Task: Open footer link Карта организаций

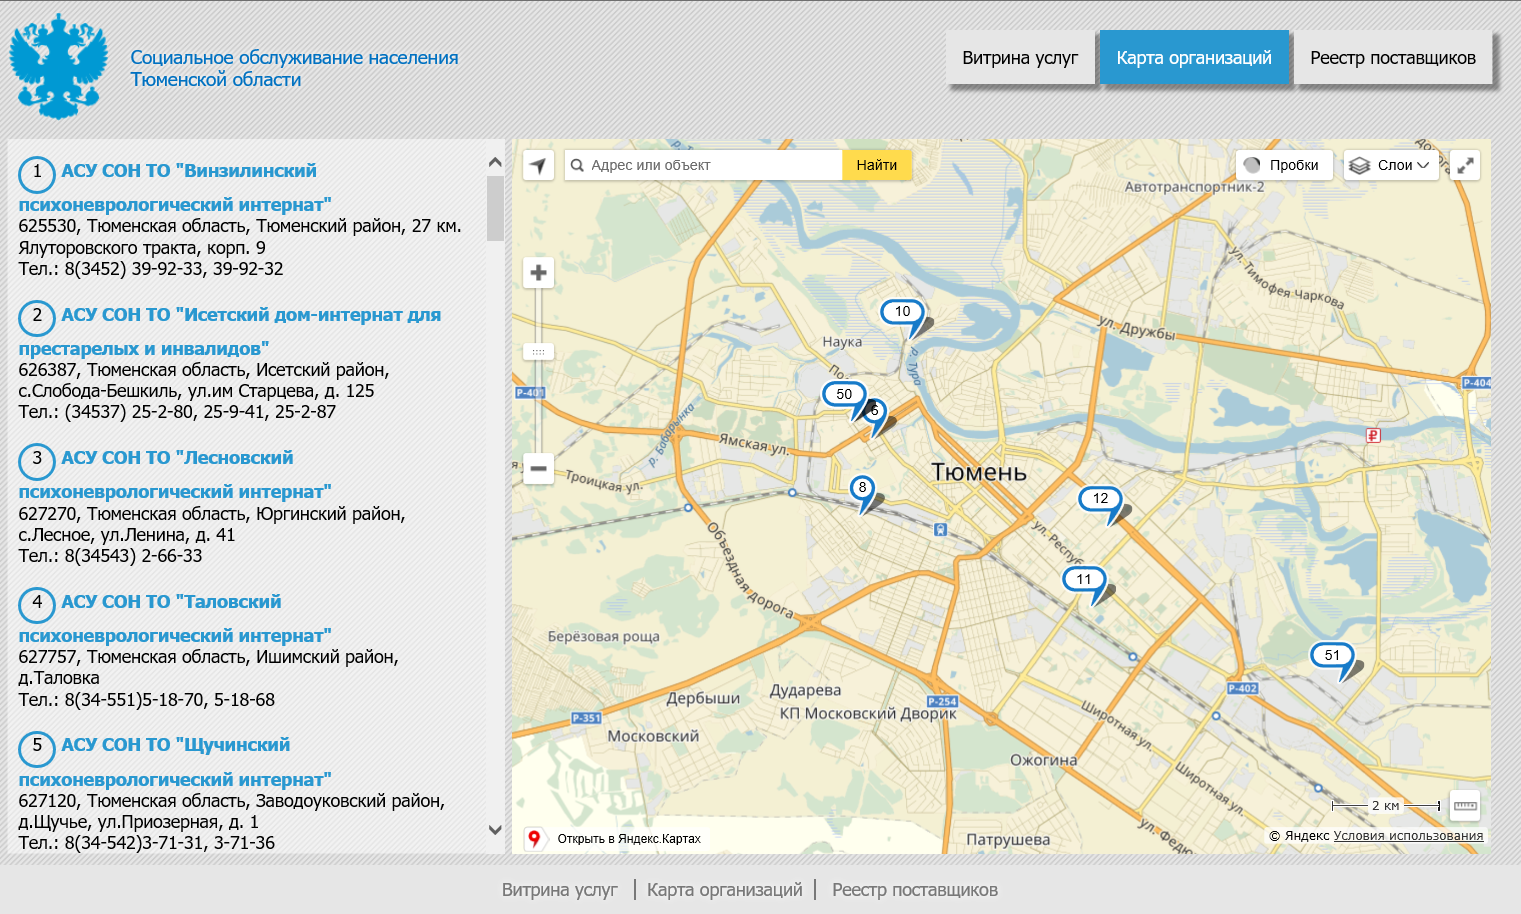Action: pos(725,890)
